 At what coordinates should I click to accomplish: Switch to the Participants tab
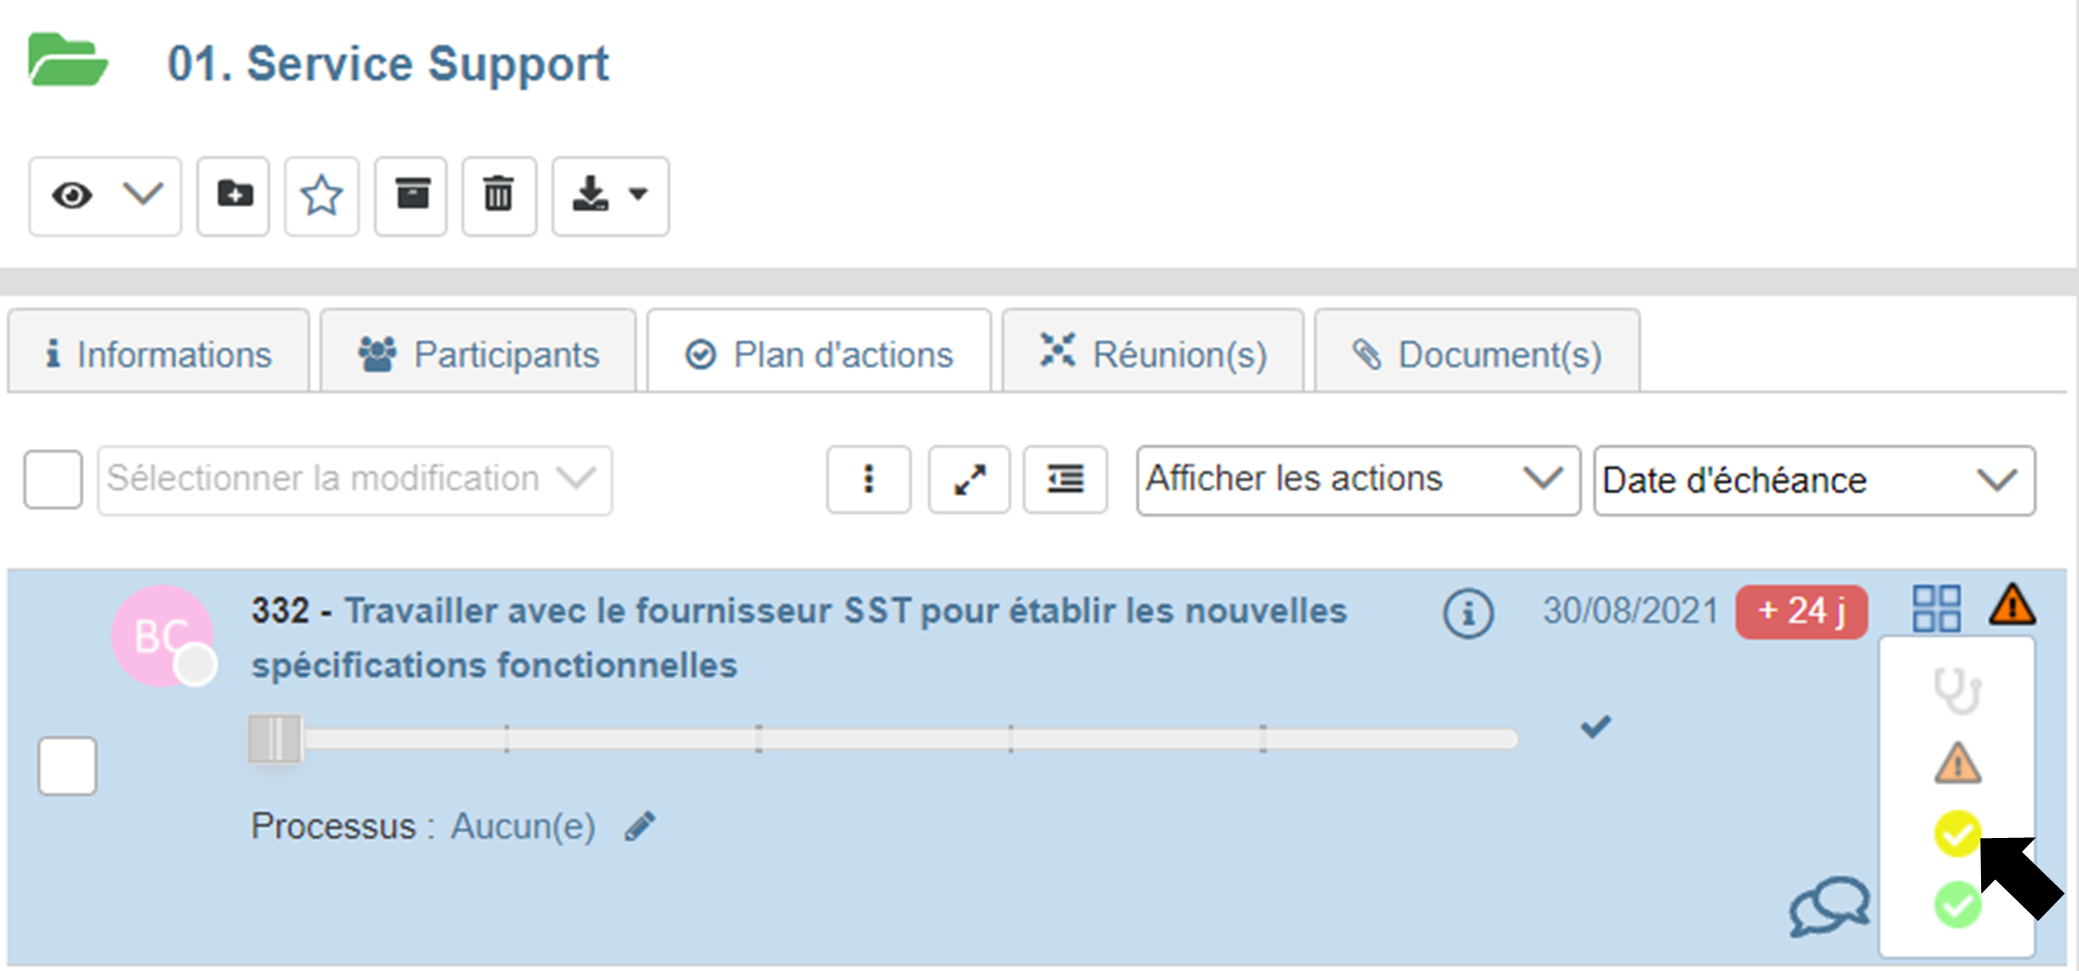(479, 354)
